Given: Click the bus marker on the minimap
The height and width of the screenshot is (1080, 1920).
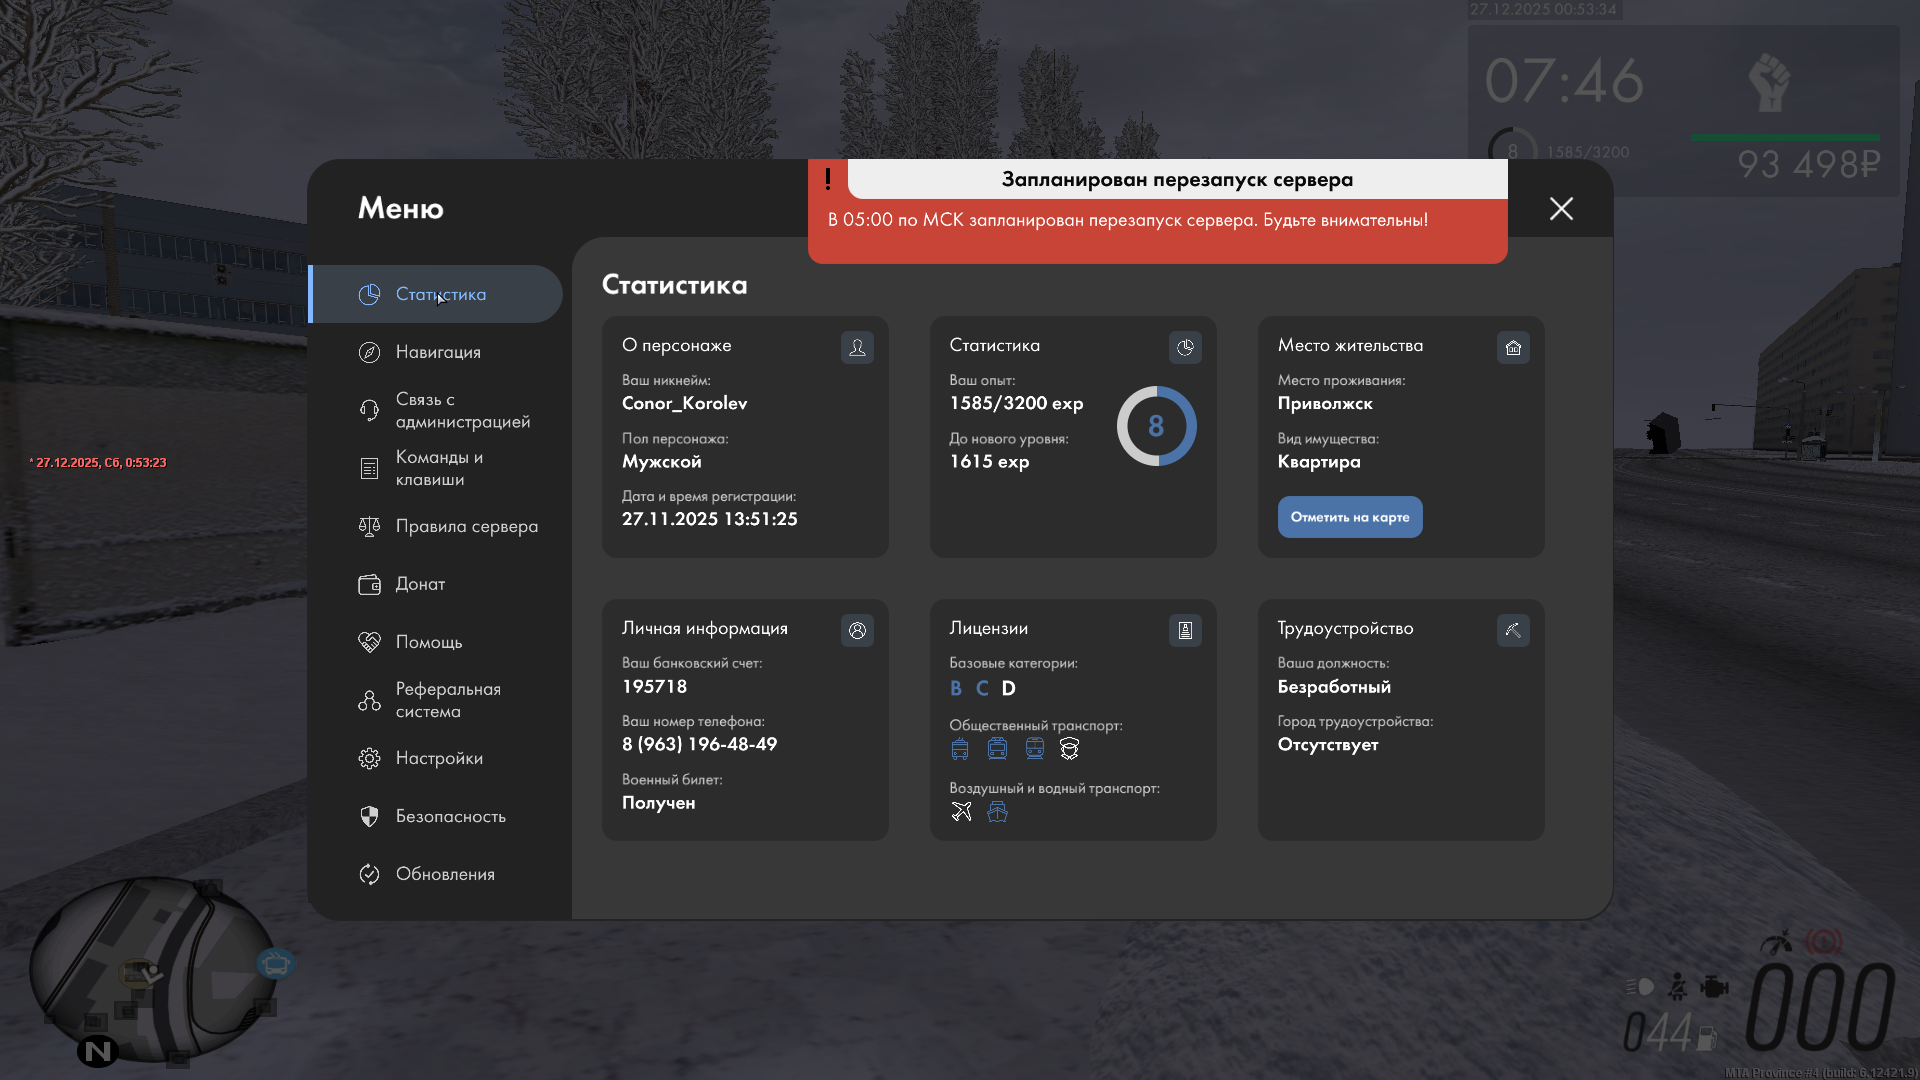Looking at the screenshot, I should 275,964.
